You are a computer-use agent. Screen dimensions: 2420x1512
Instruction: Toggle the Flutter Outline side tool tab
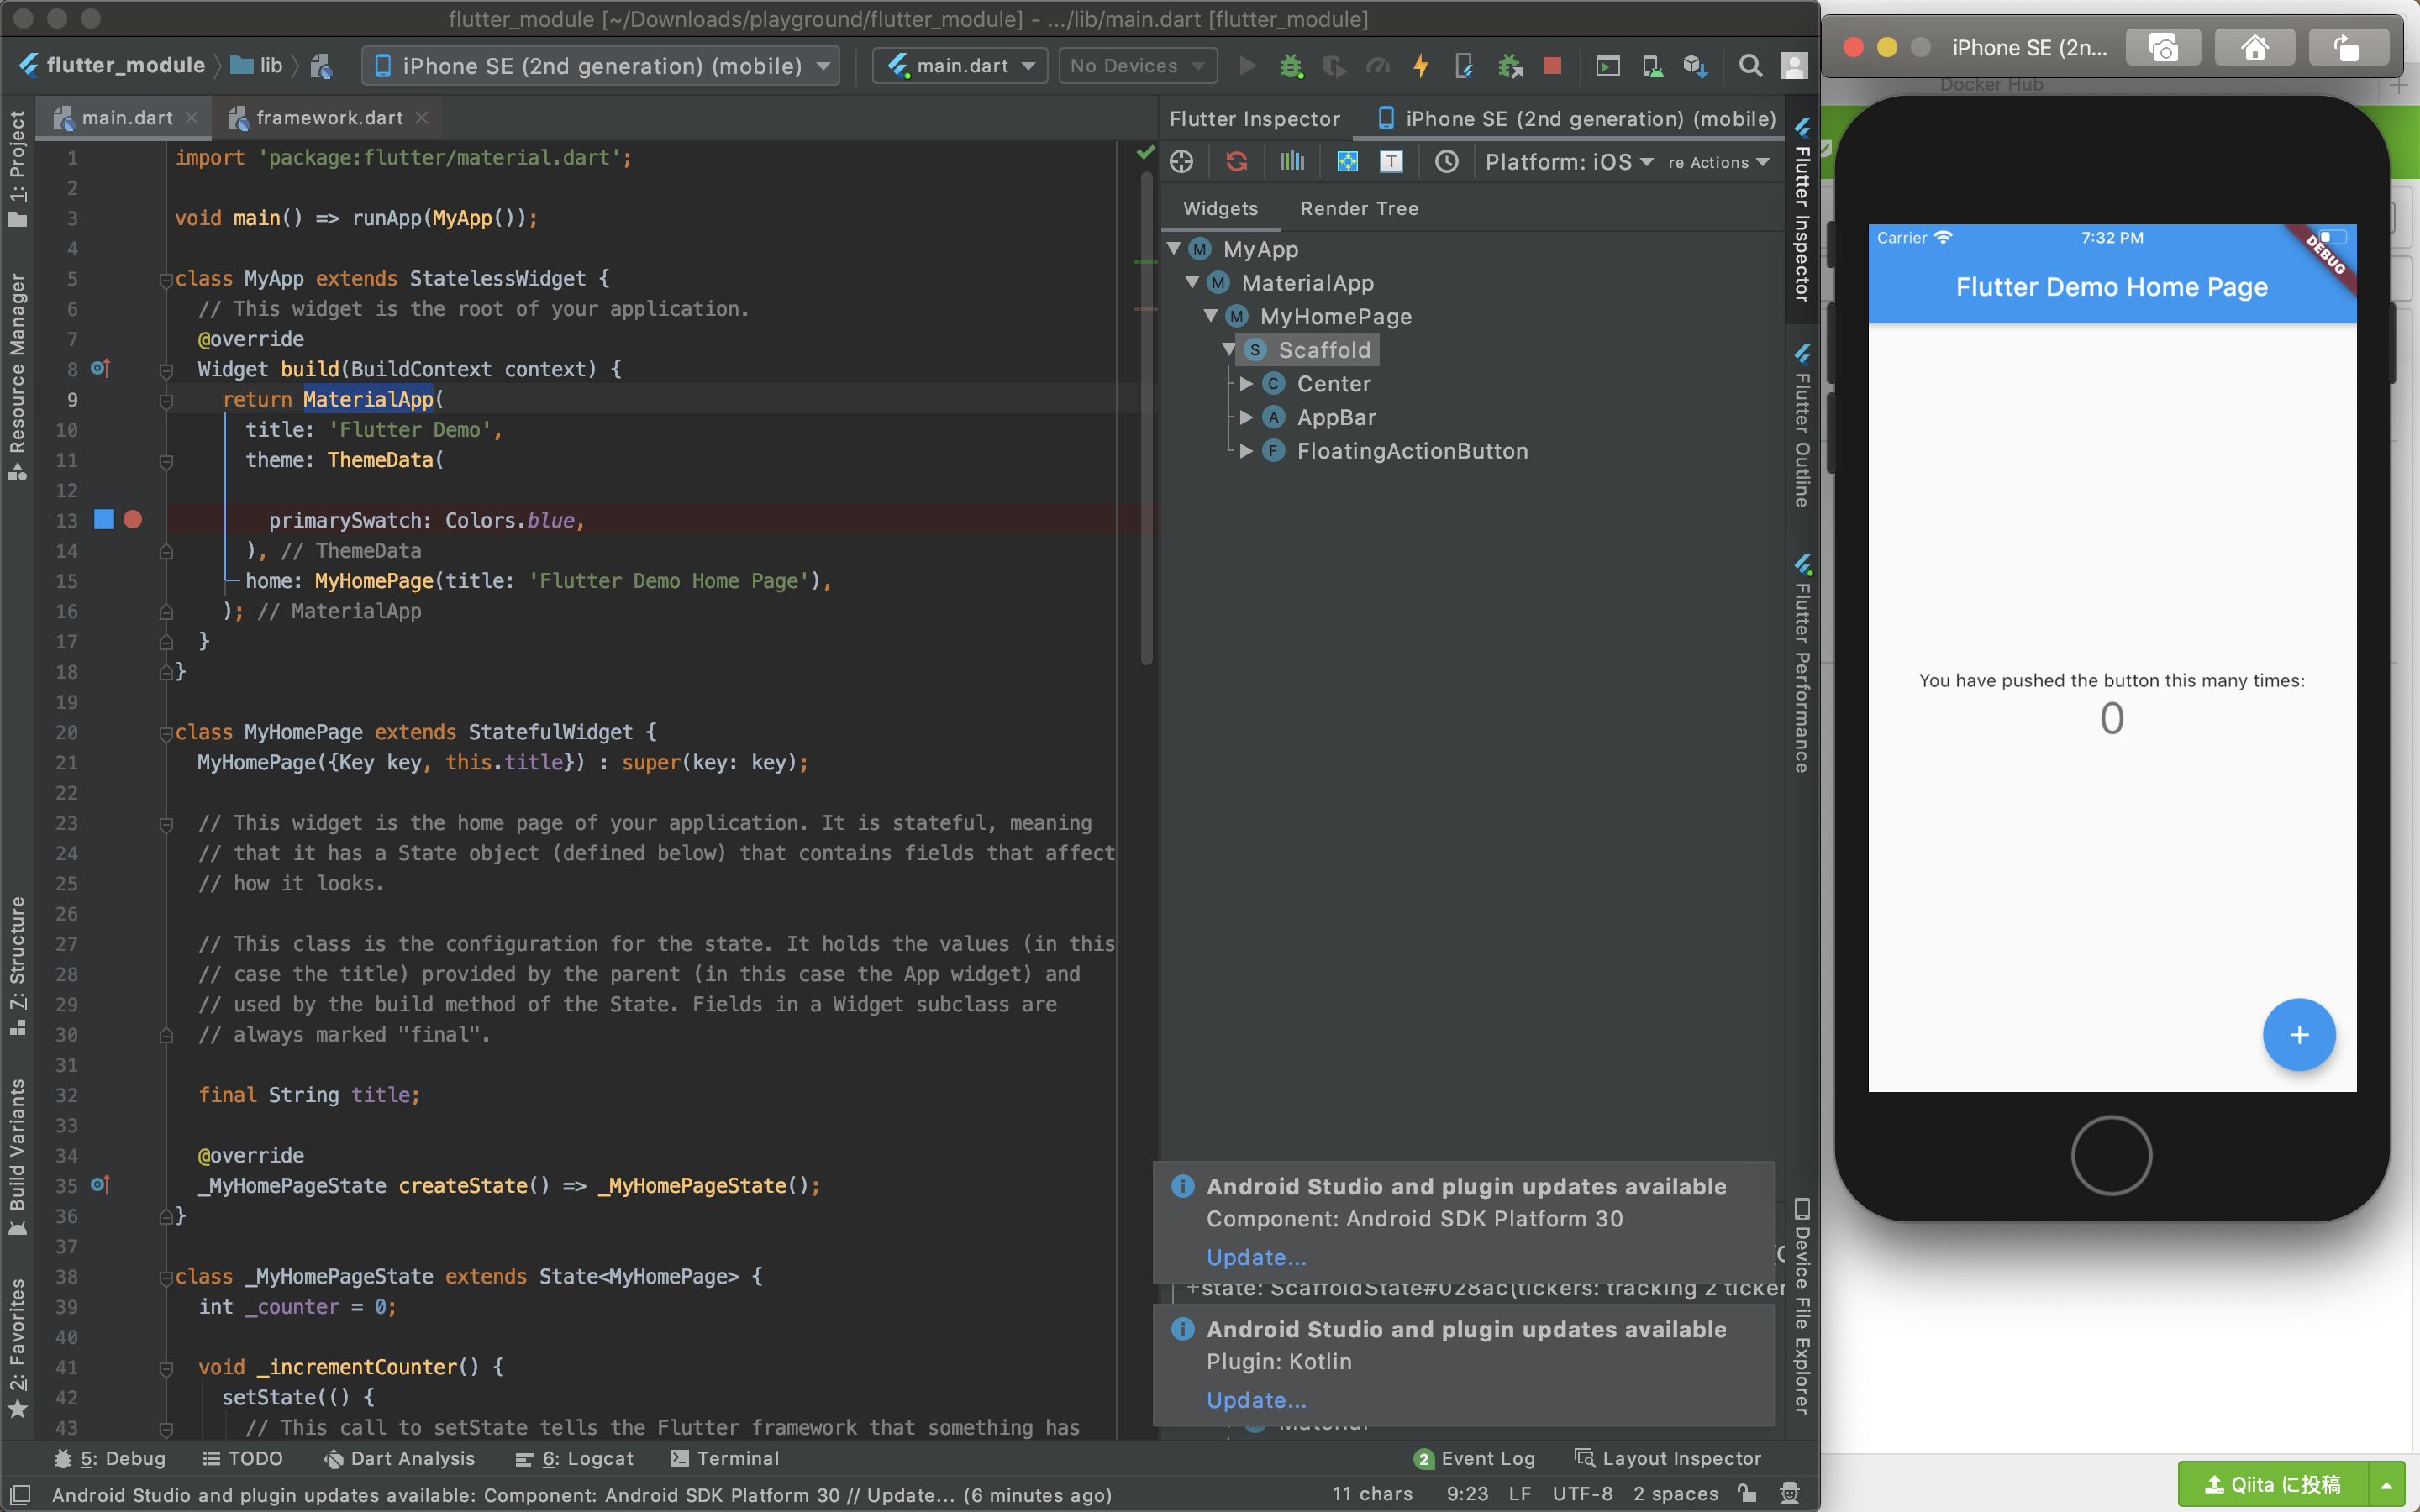[x=1802, y=425]
